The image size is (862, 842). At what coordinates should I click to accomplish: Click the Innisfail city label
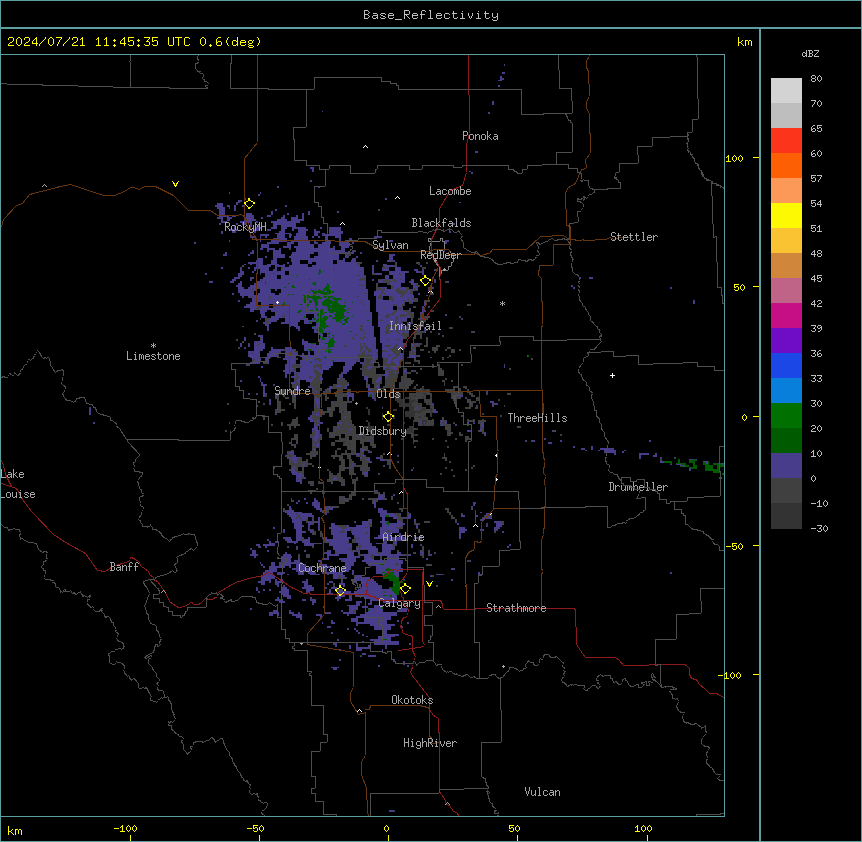[x=415, y=326]
